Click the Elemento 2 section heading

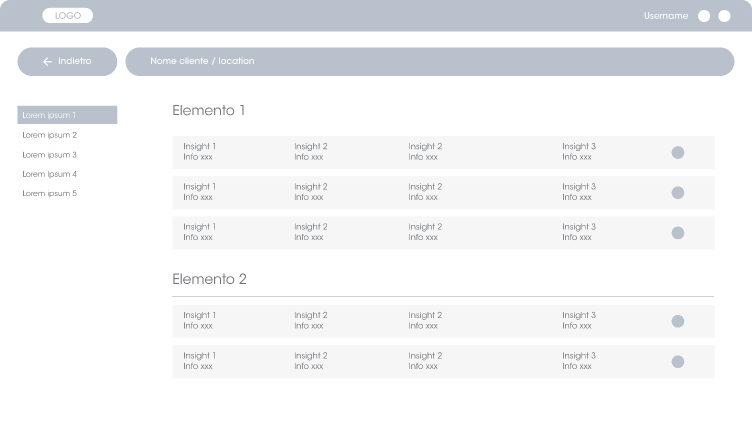coord(209,279)
